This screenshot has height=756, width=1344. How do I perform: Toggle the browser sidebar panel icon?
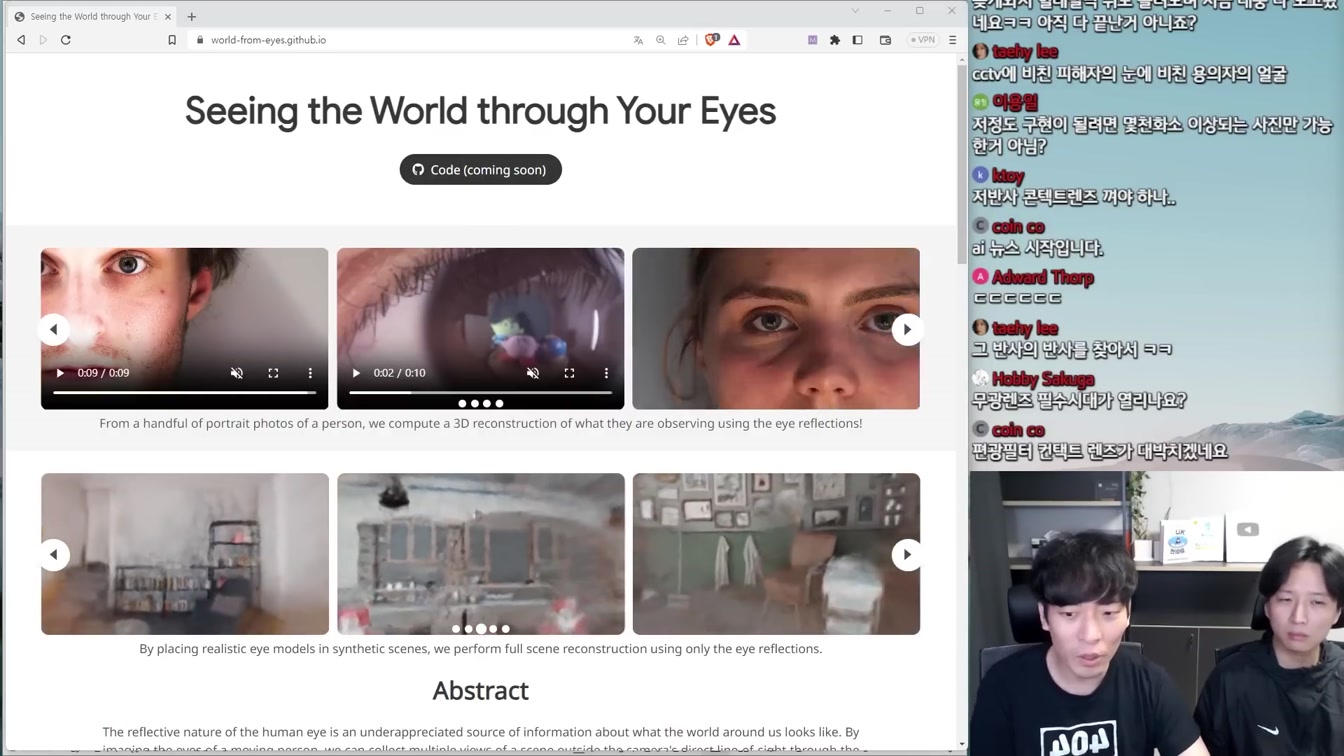[858, 40]
